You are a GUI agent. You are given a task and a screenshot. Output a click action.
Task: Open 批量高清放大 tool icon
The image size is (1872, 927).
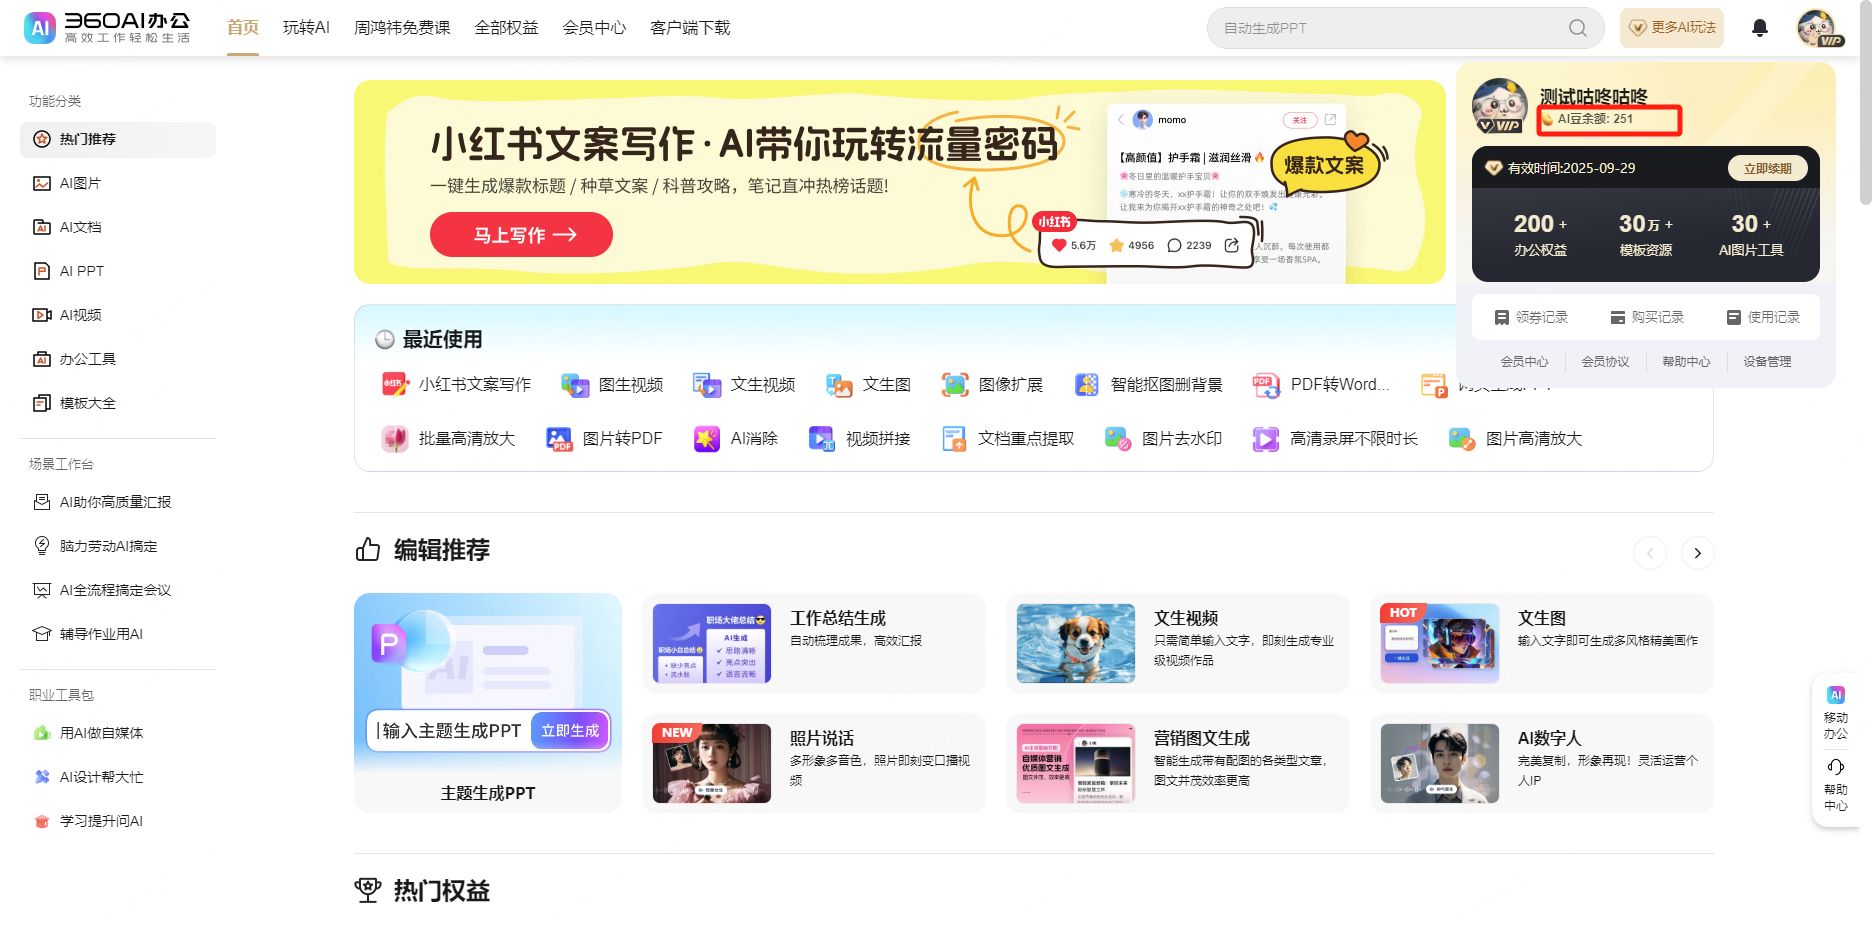pos(395,438)
